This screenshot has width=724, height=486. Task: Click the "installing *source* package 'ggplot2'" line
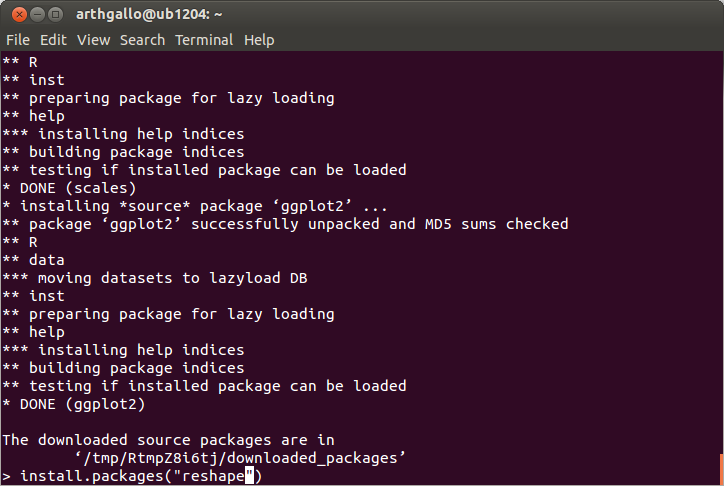194,206
